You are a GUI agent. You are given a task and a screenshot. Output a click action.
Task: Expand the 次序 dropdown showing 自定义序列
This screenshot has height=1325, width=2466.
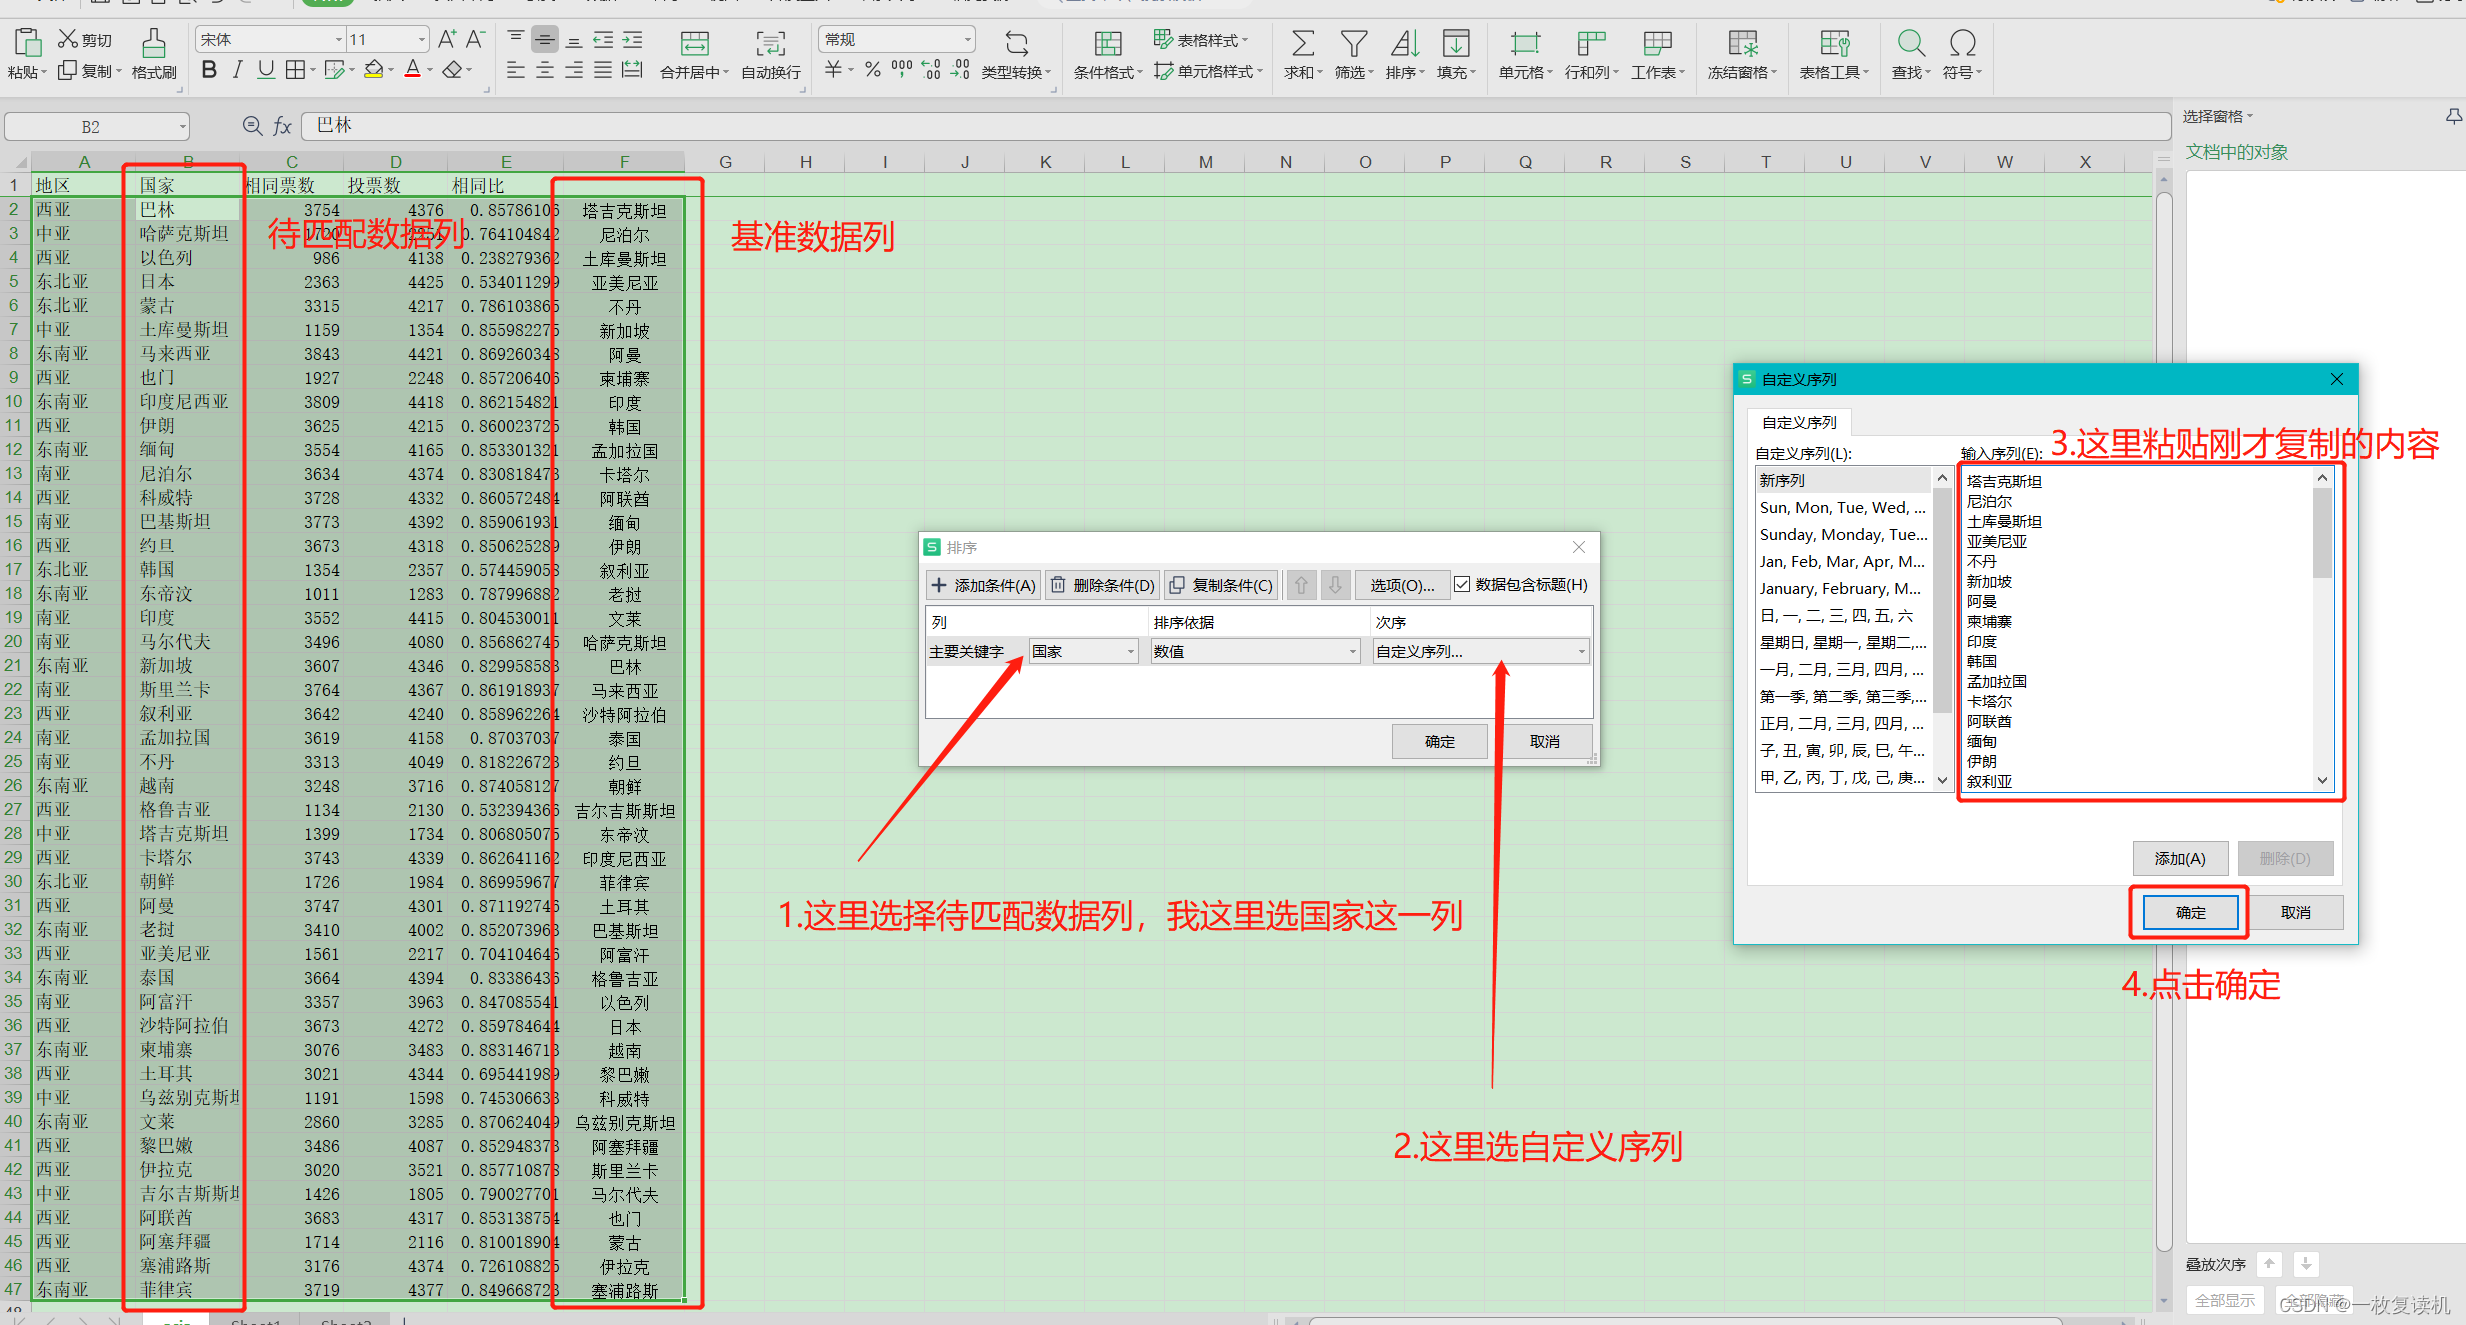pyautogui.click(x=1581, y=652)
